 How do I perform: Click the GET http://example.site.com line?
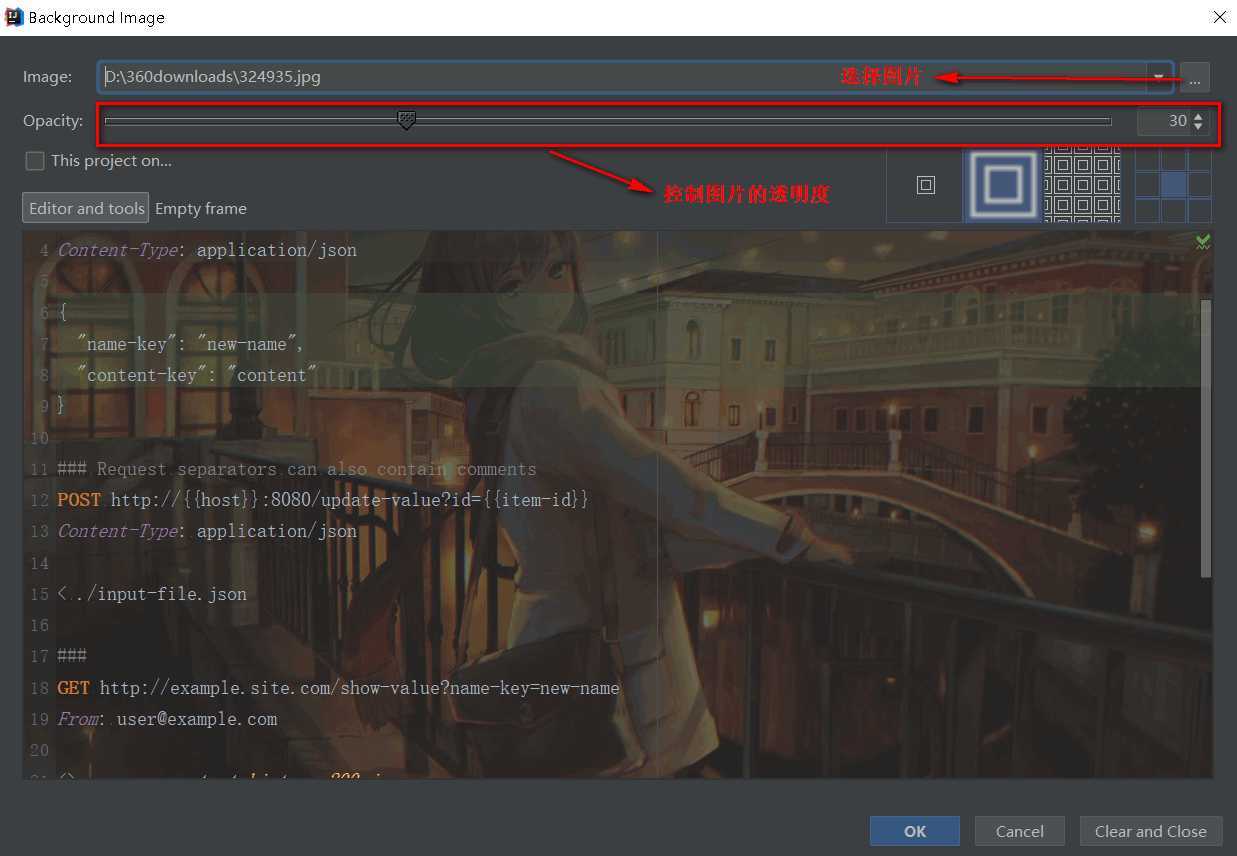[338, 688]
